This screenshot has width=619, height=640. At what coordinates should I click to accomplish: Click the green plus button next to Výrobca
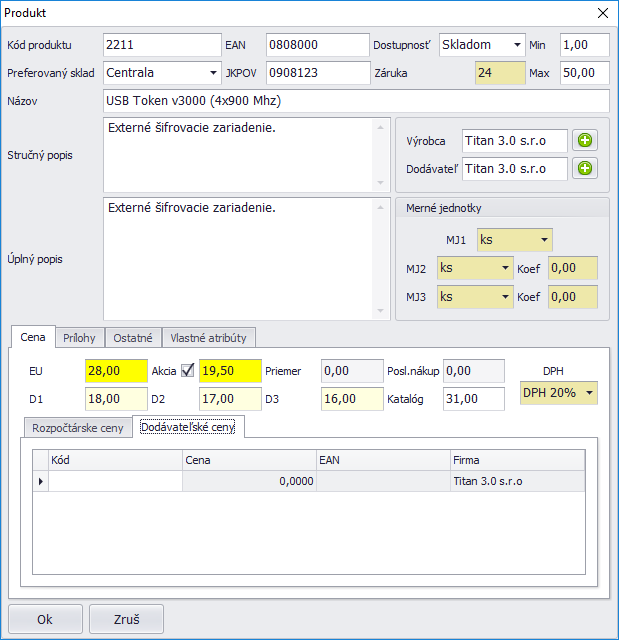585,142
